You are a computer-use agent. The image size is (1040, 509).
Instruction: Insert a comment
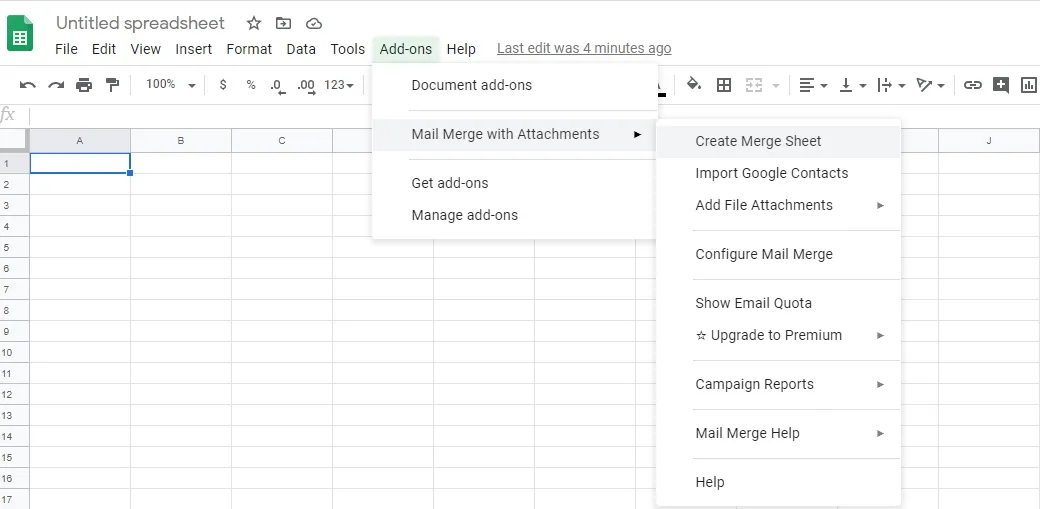coord(1001,85)
